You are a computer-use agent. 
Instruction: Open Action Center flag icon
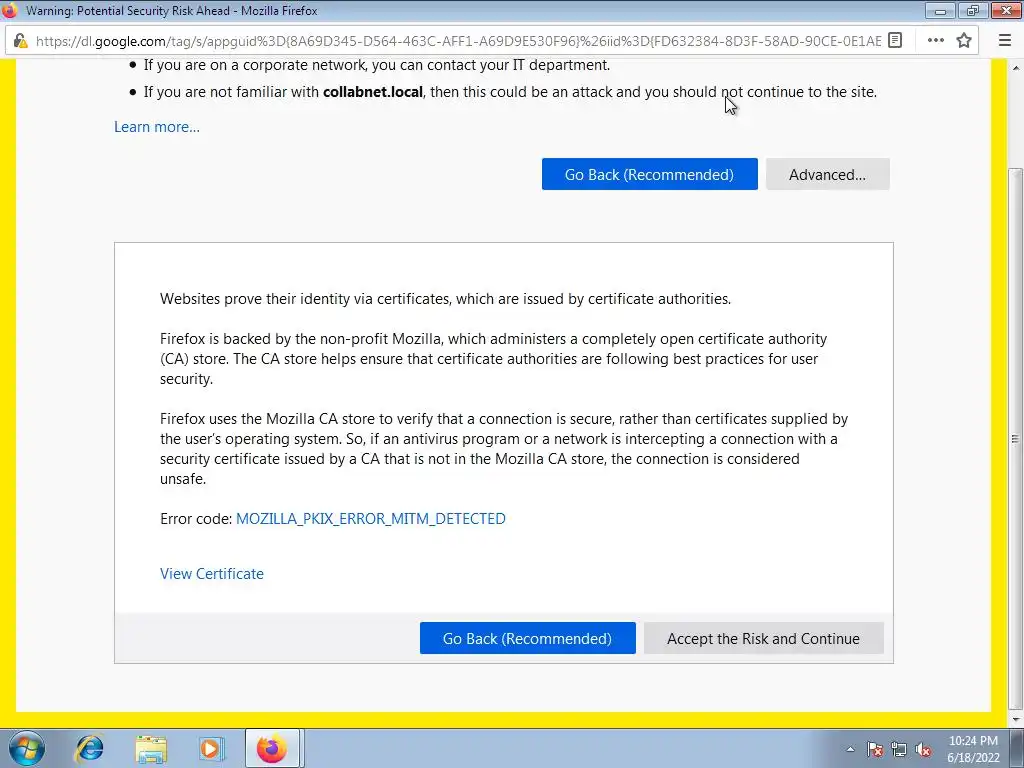pyautogui.click(x=875, y=750)
